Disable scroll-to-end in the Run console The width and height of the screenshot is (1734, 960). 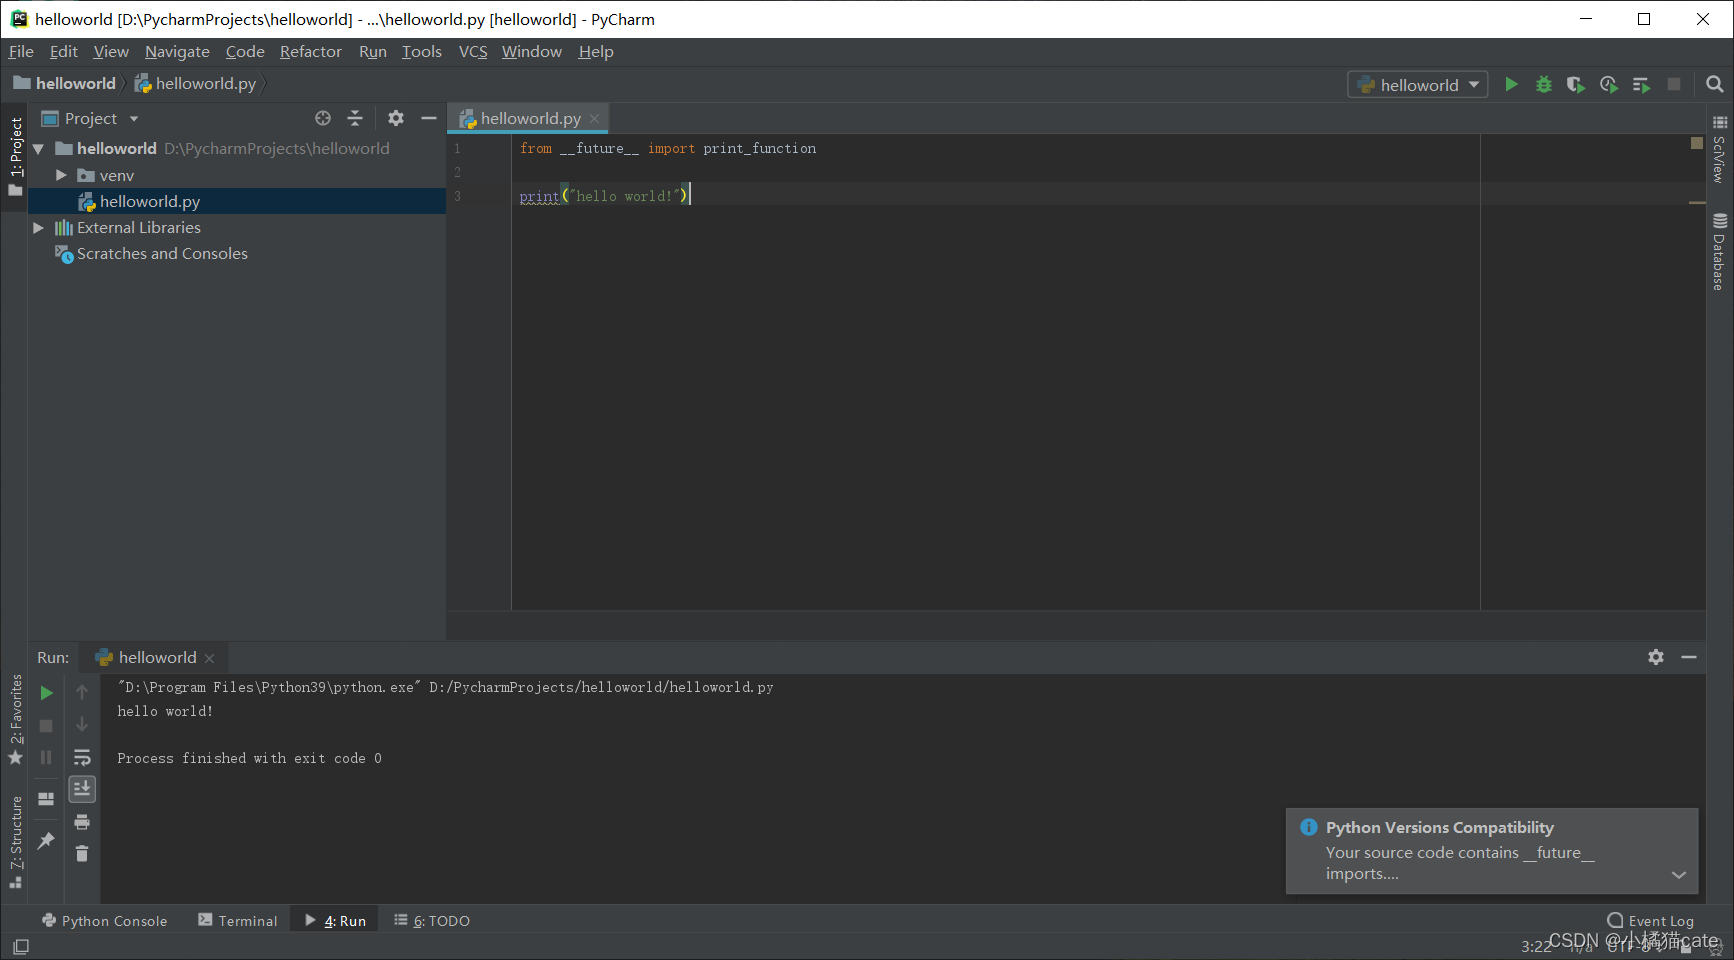click(x=82, y=789)
